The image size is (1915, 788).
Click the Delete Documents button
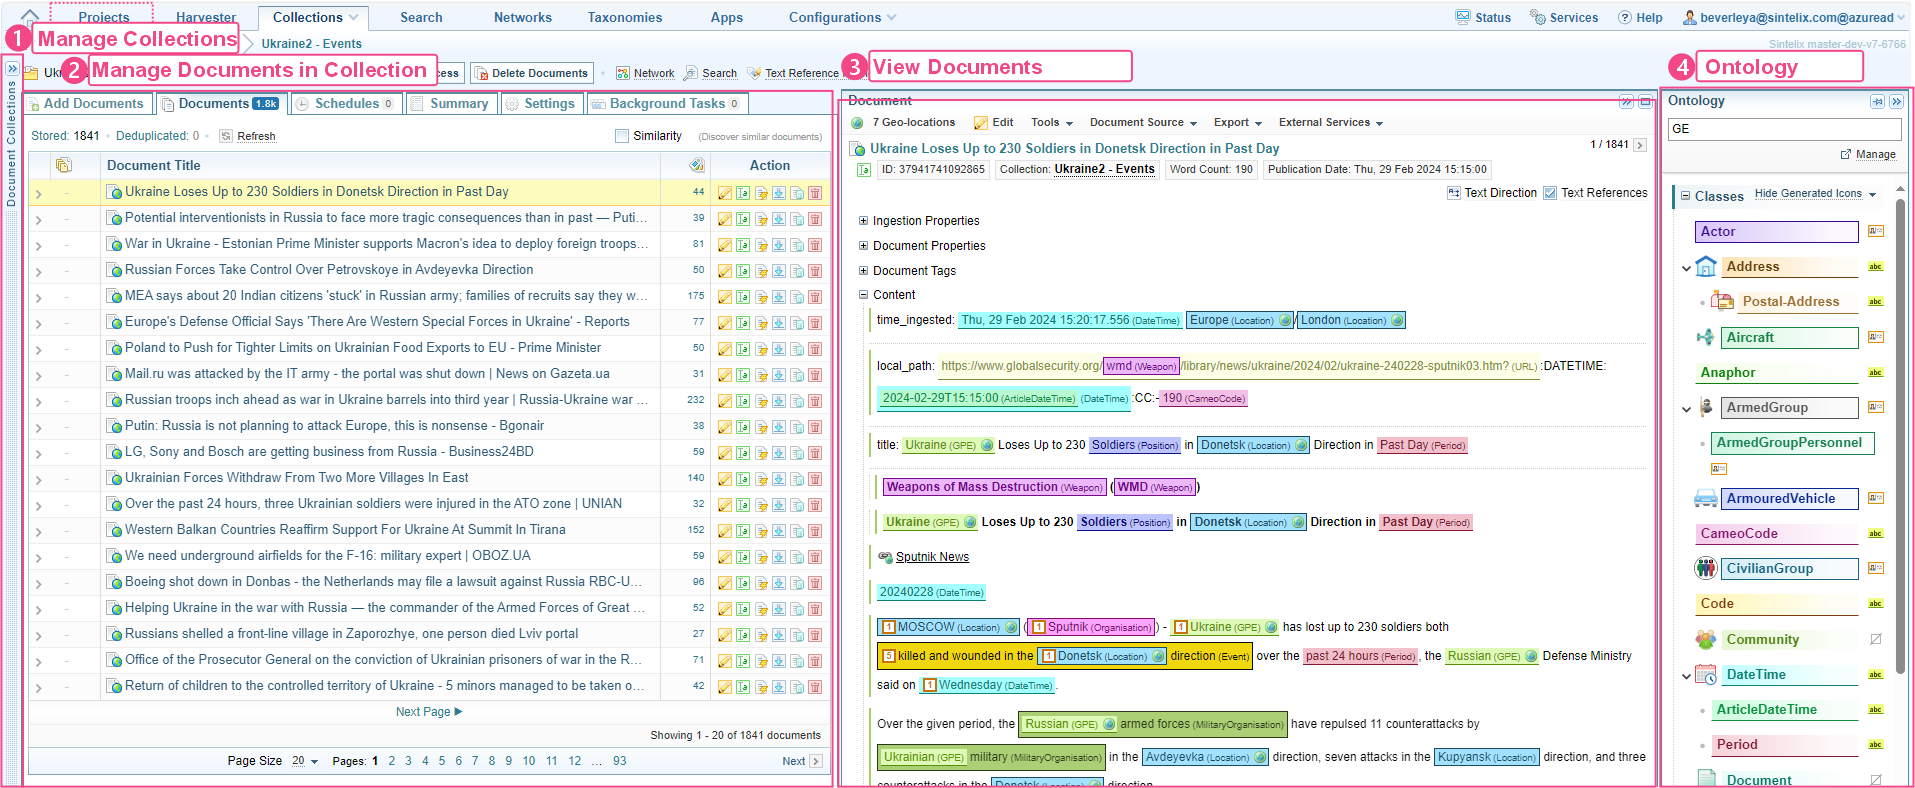click(531, 73)
